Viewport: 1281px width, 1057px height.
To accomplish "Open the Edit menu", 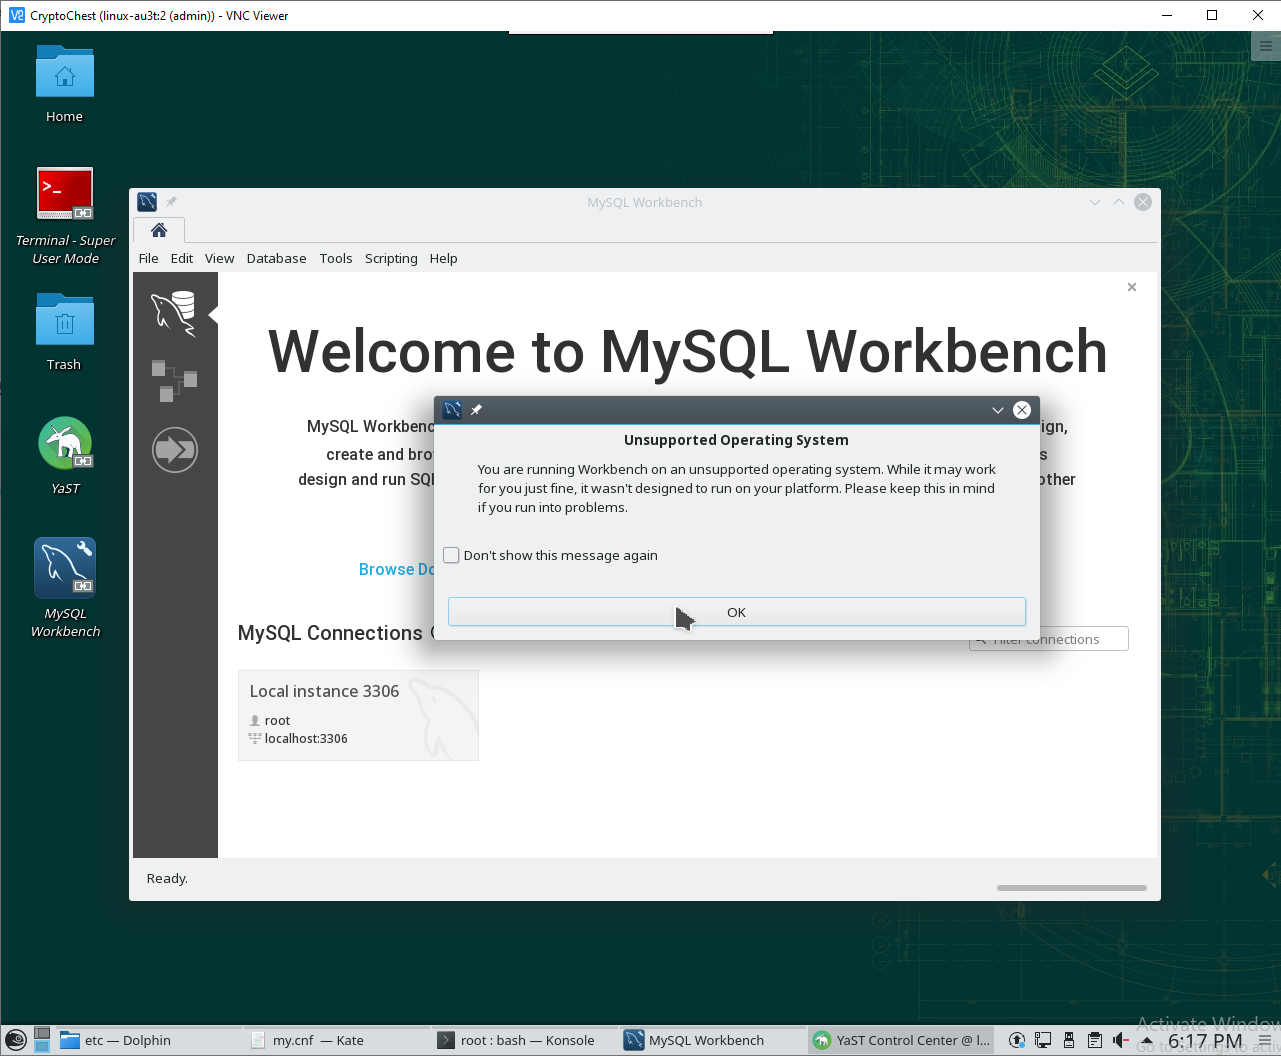I will 182,258.
